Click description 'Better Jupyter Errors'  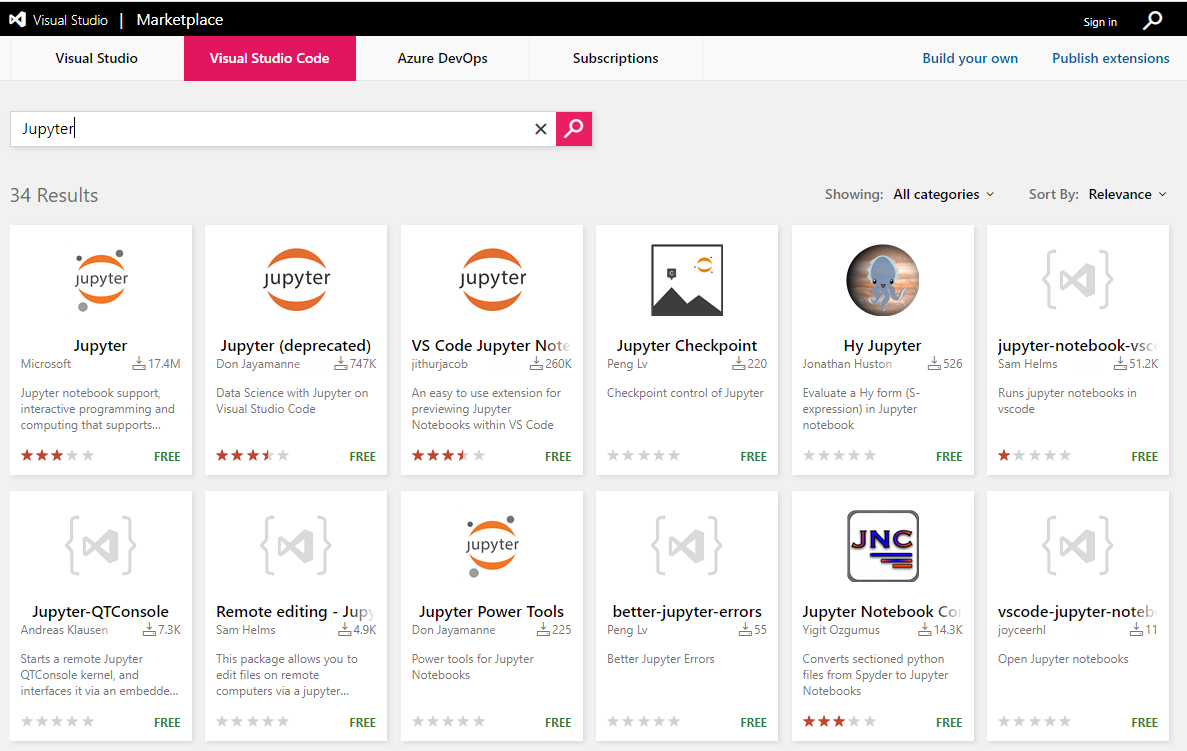[660, 659]
